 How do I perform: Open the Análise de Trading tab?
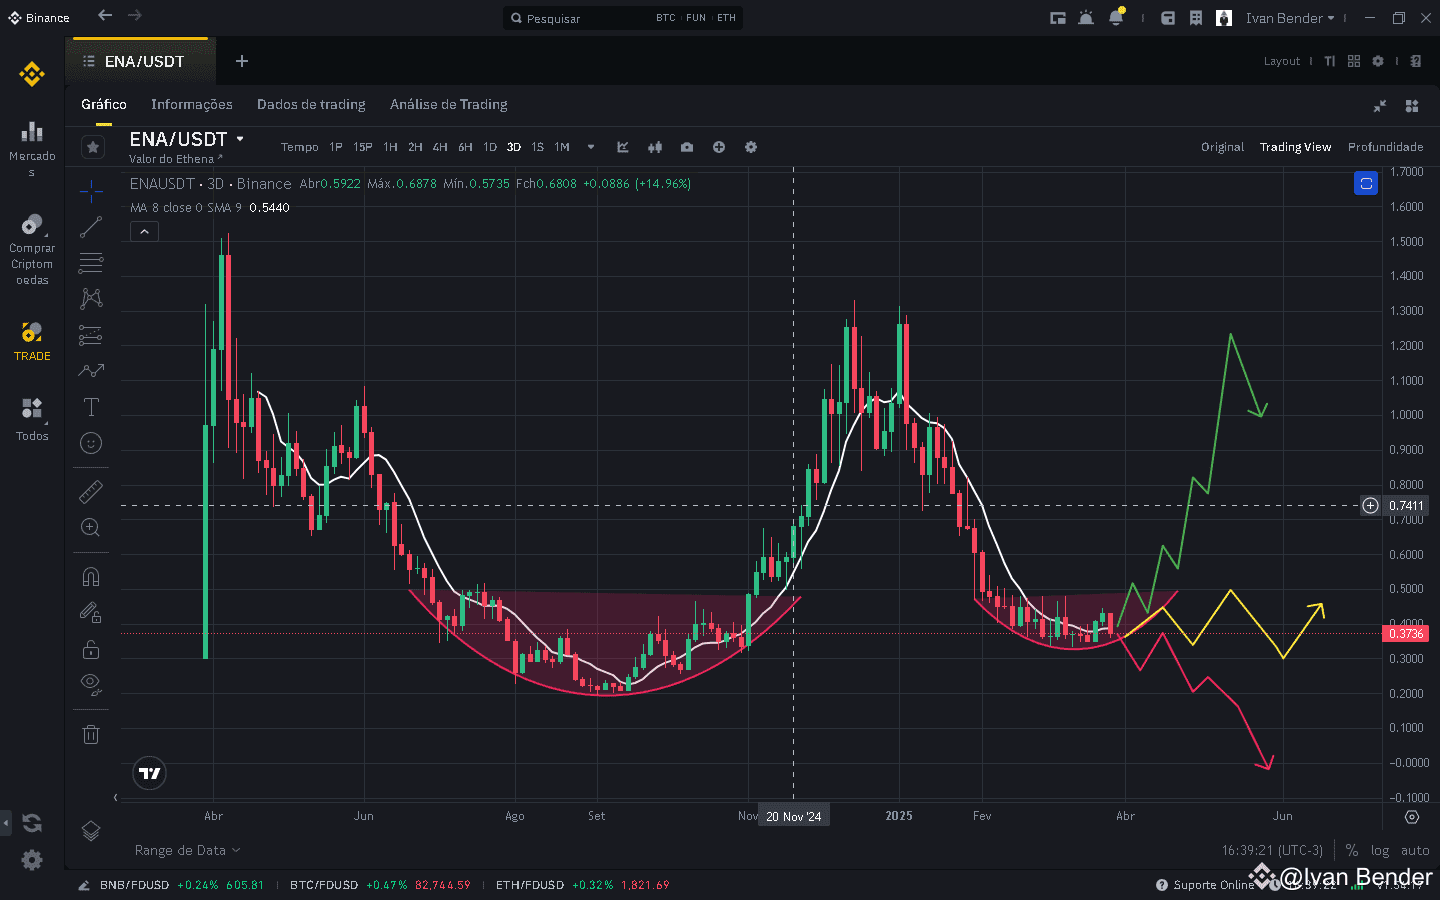click(449, 104)
